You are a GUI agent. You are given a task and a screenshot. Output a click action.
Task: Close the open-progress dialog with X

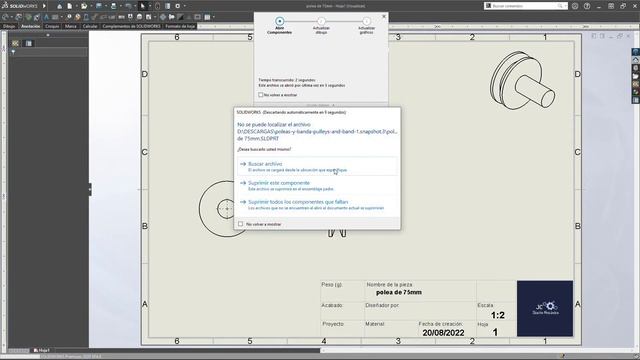[384, 16]
